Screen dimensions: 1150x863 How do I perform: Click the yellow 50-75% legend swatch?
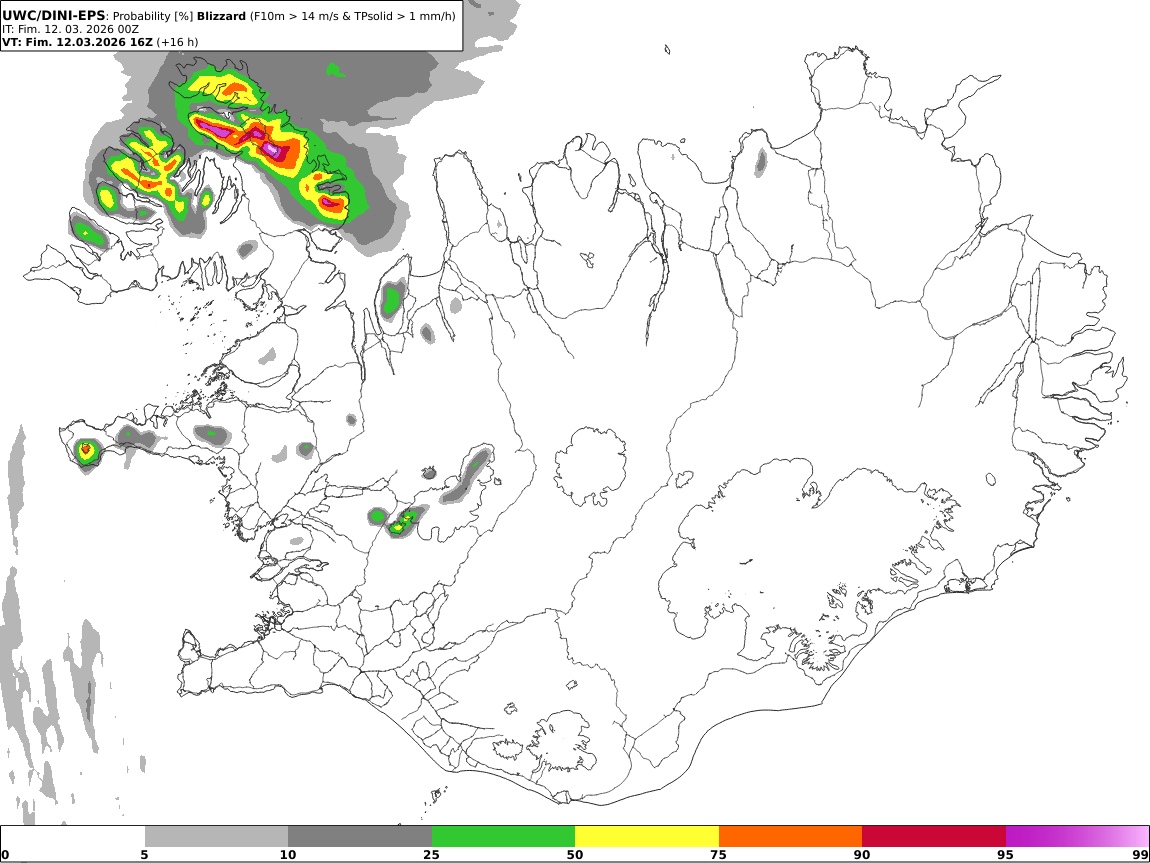tap(647, 837)
